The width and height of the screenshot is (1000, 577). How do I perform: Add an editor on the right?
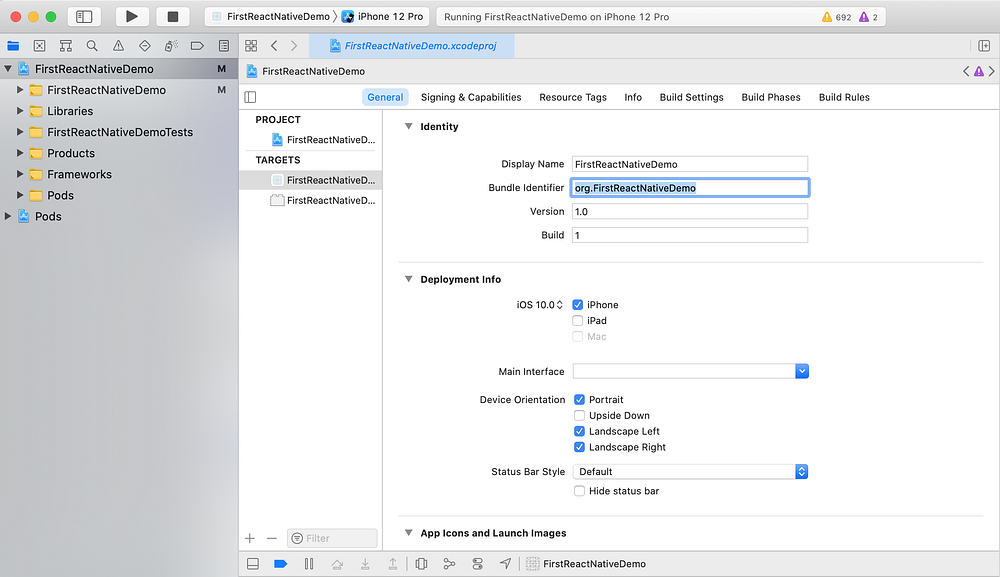984,46
